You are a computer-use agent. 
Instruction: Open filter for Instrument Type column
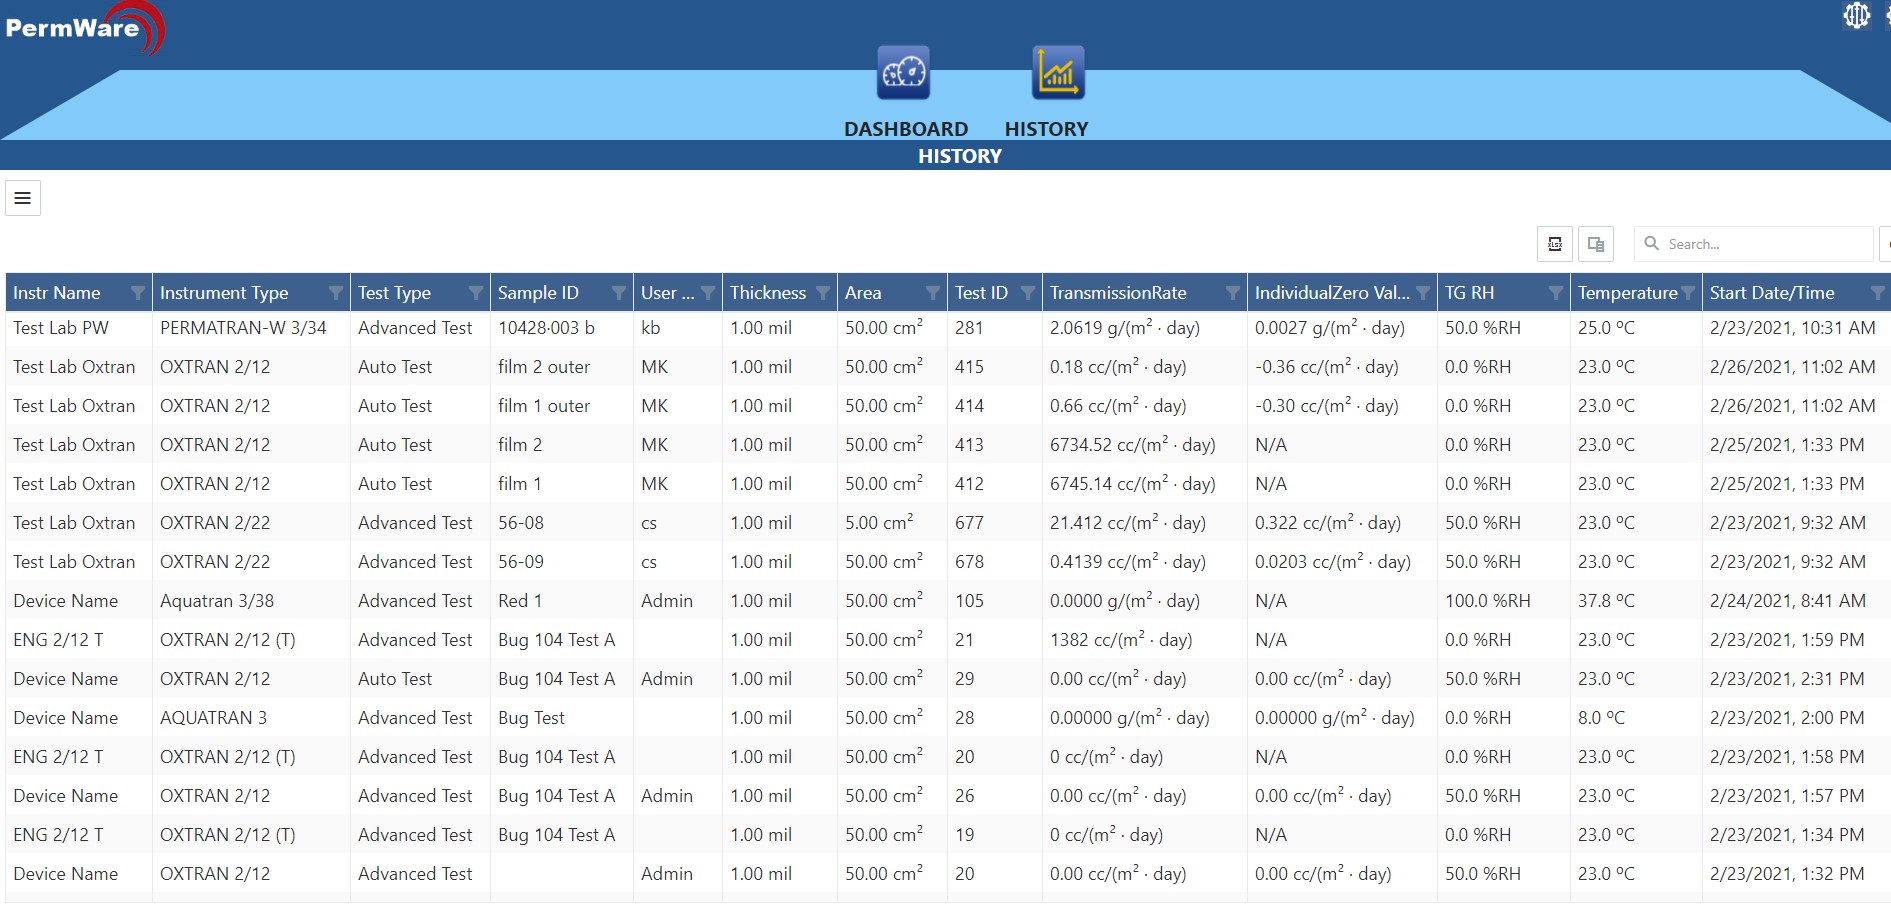336,293
